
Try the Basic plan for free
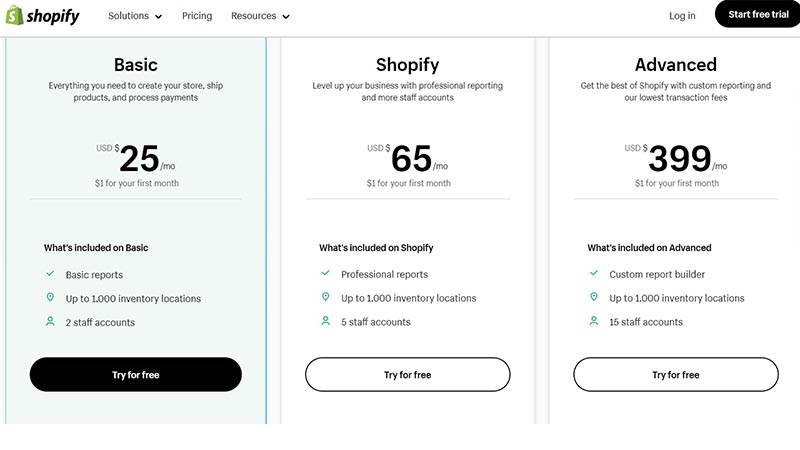pos(136,374)
